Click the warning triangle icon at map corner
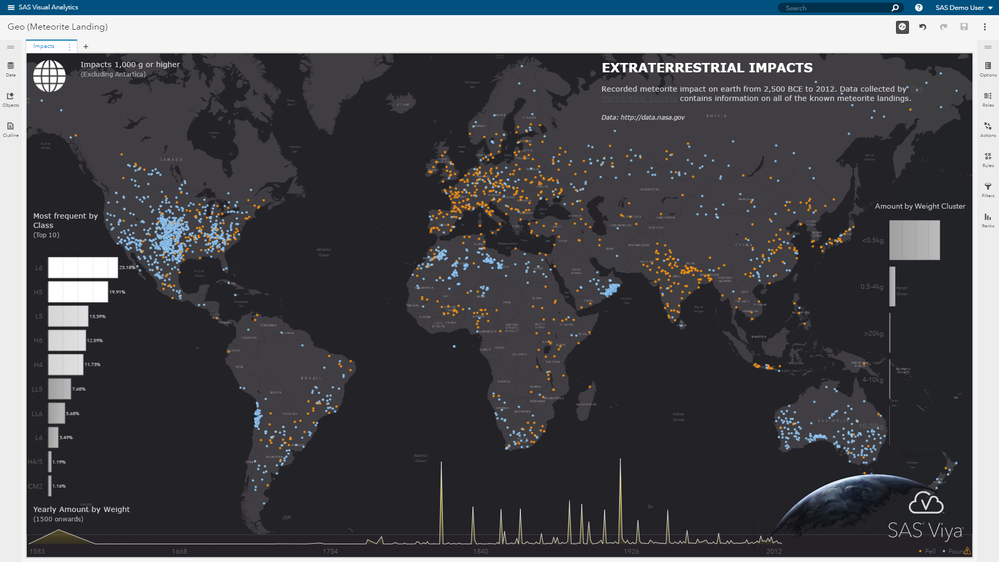The width and height of the screenshot is (999, 562). [967, 551]
